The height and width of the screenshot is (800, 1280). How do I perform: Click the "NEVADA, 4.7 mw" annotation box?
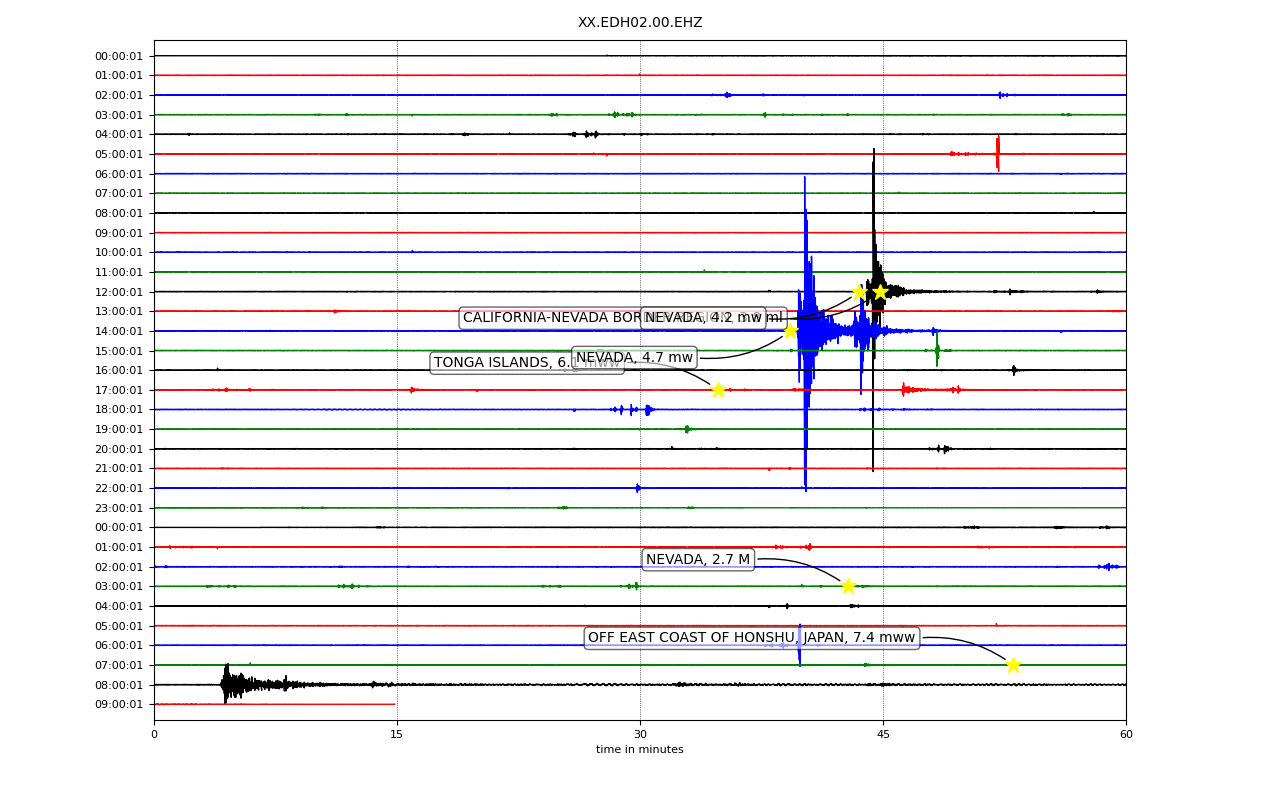click(634, 358)
